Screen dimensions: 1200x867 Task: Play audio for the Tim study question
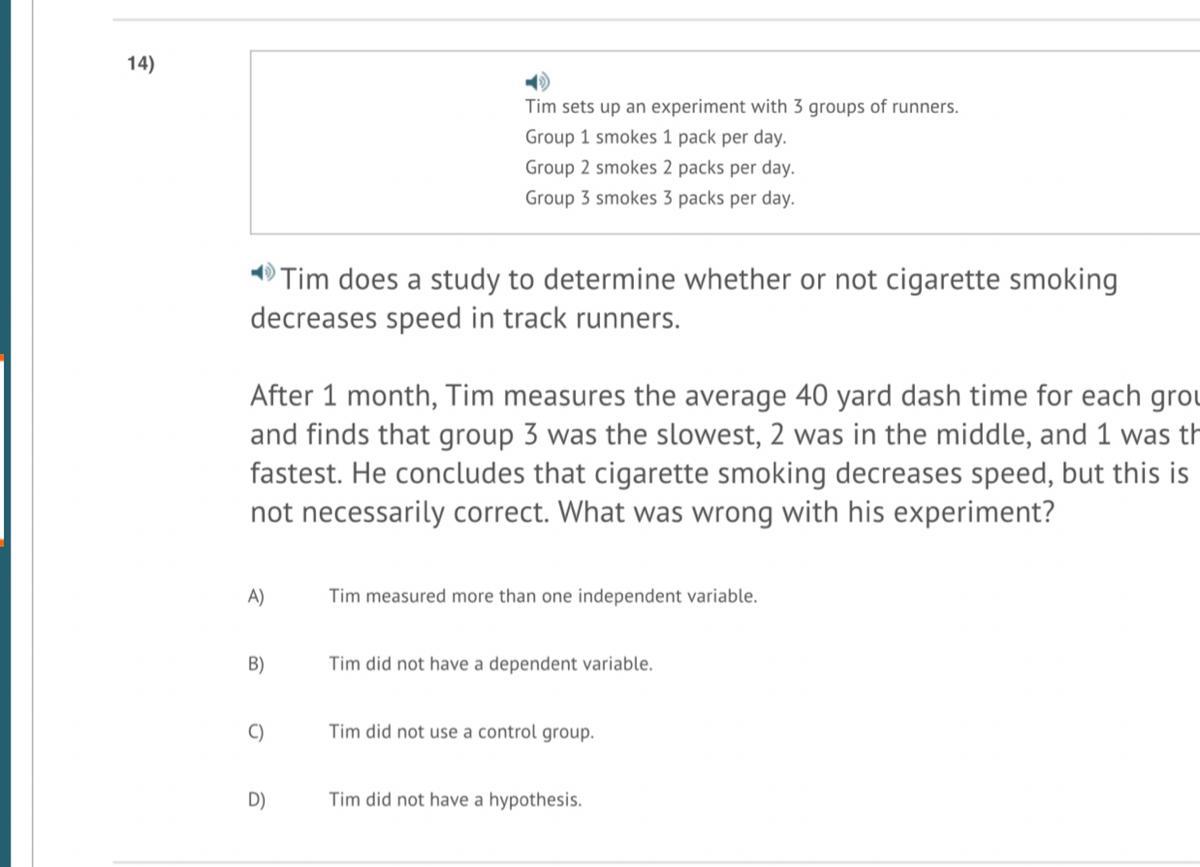pos(262,272)
